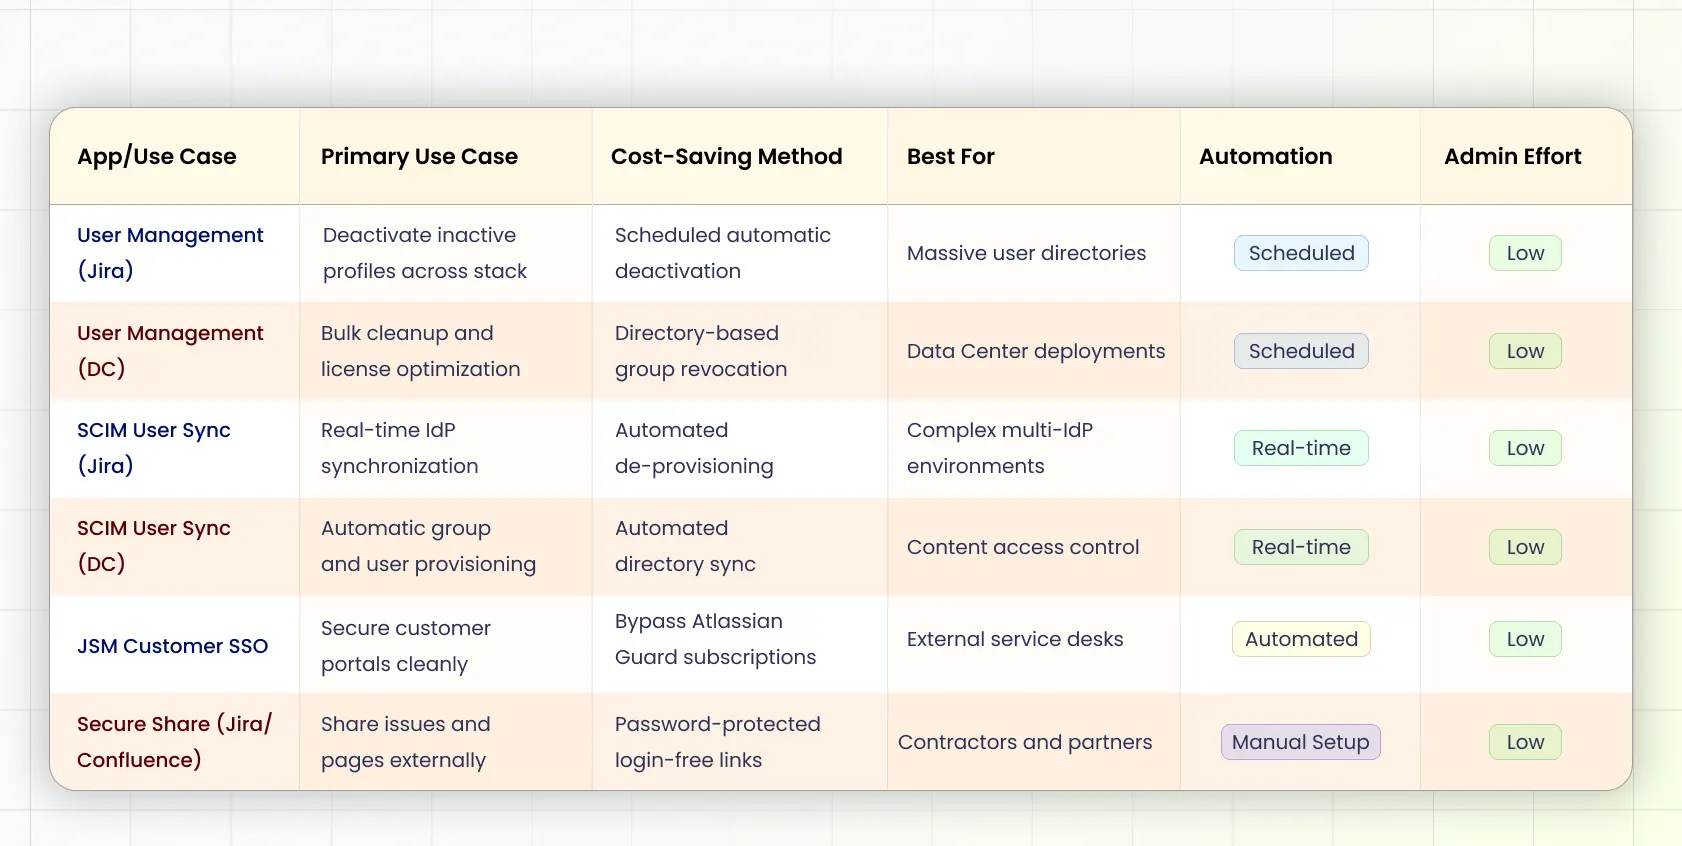Click 'Directory-based group revocation' text
1682x846 pixels.
[x=701, y=351]
